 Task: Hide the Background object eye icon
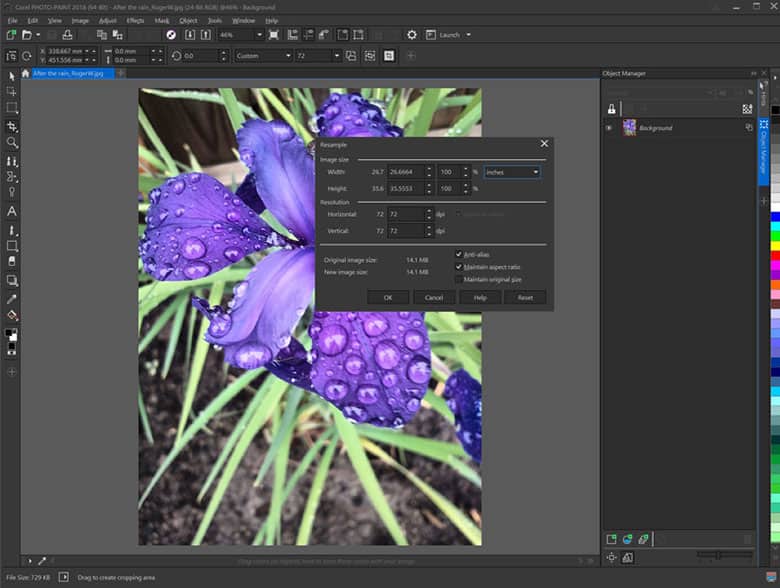[608, 128]
